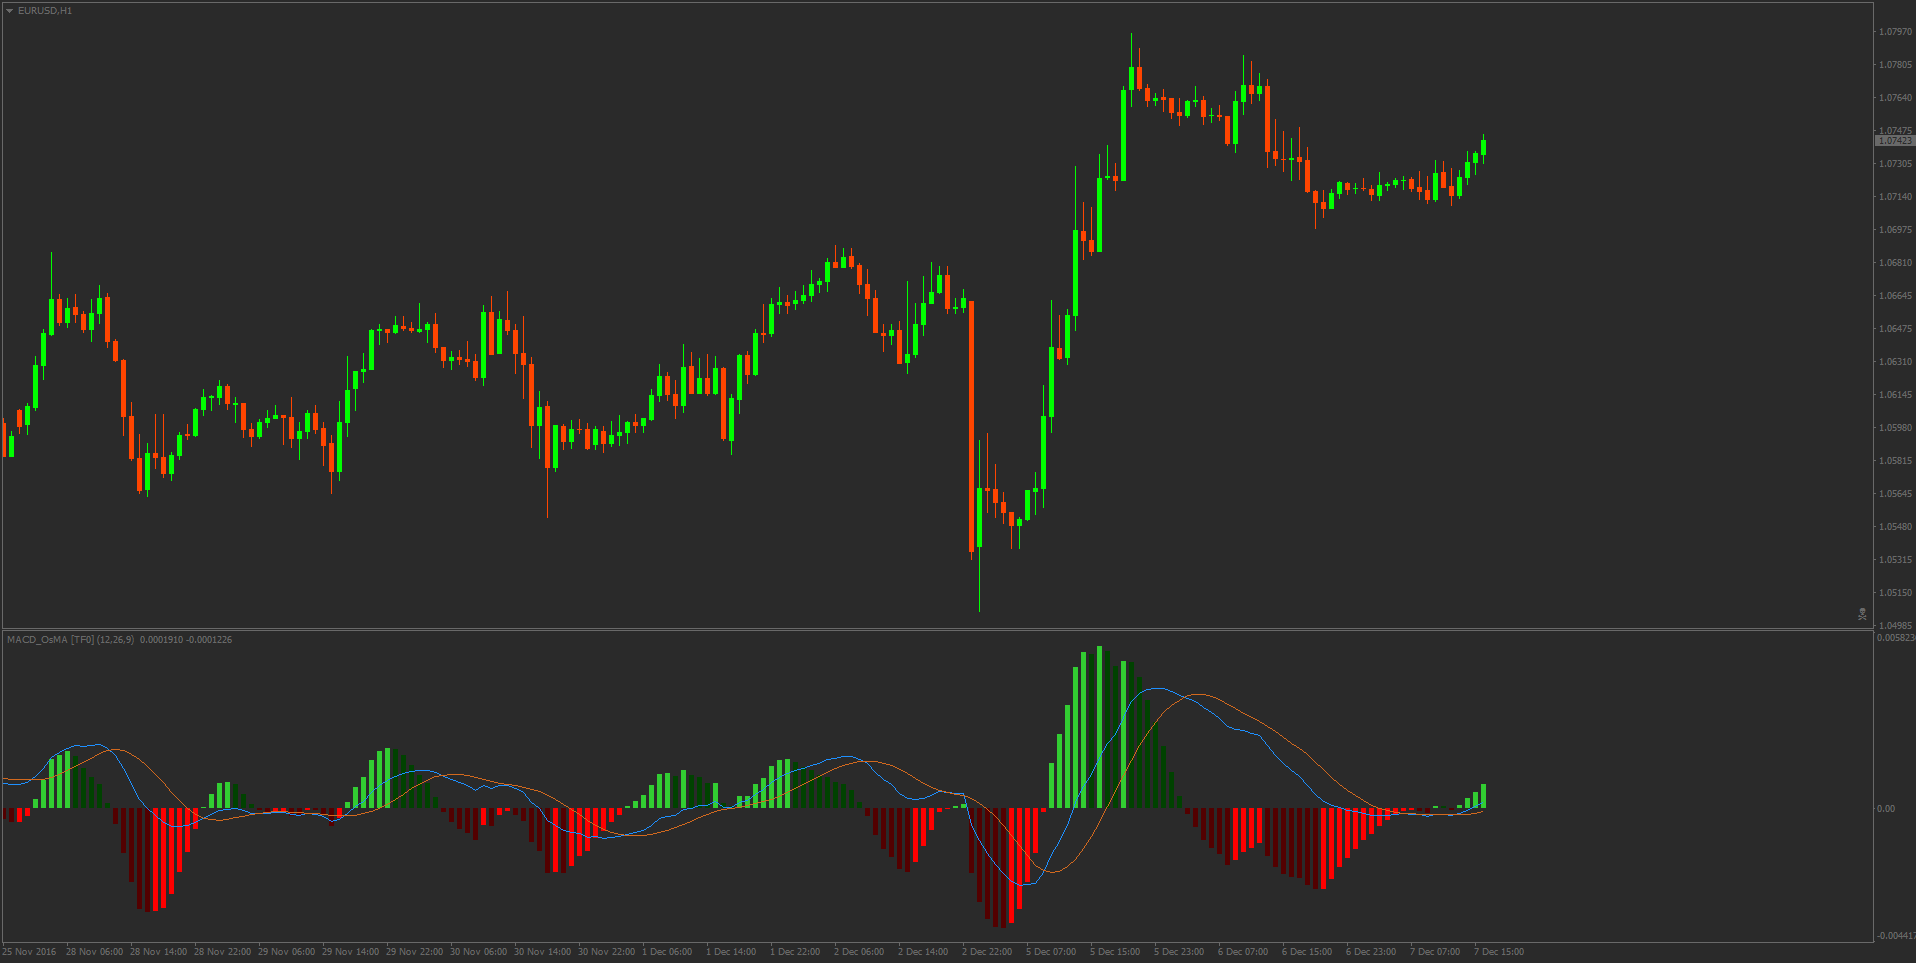Click the 1.05480 price axis label
1916x963 pixels.
pos(1895,527)
